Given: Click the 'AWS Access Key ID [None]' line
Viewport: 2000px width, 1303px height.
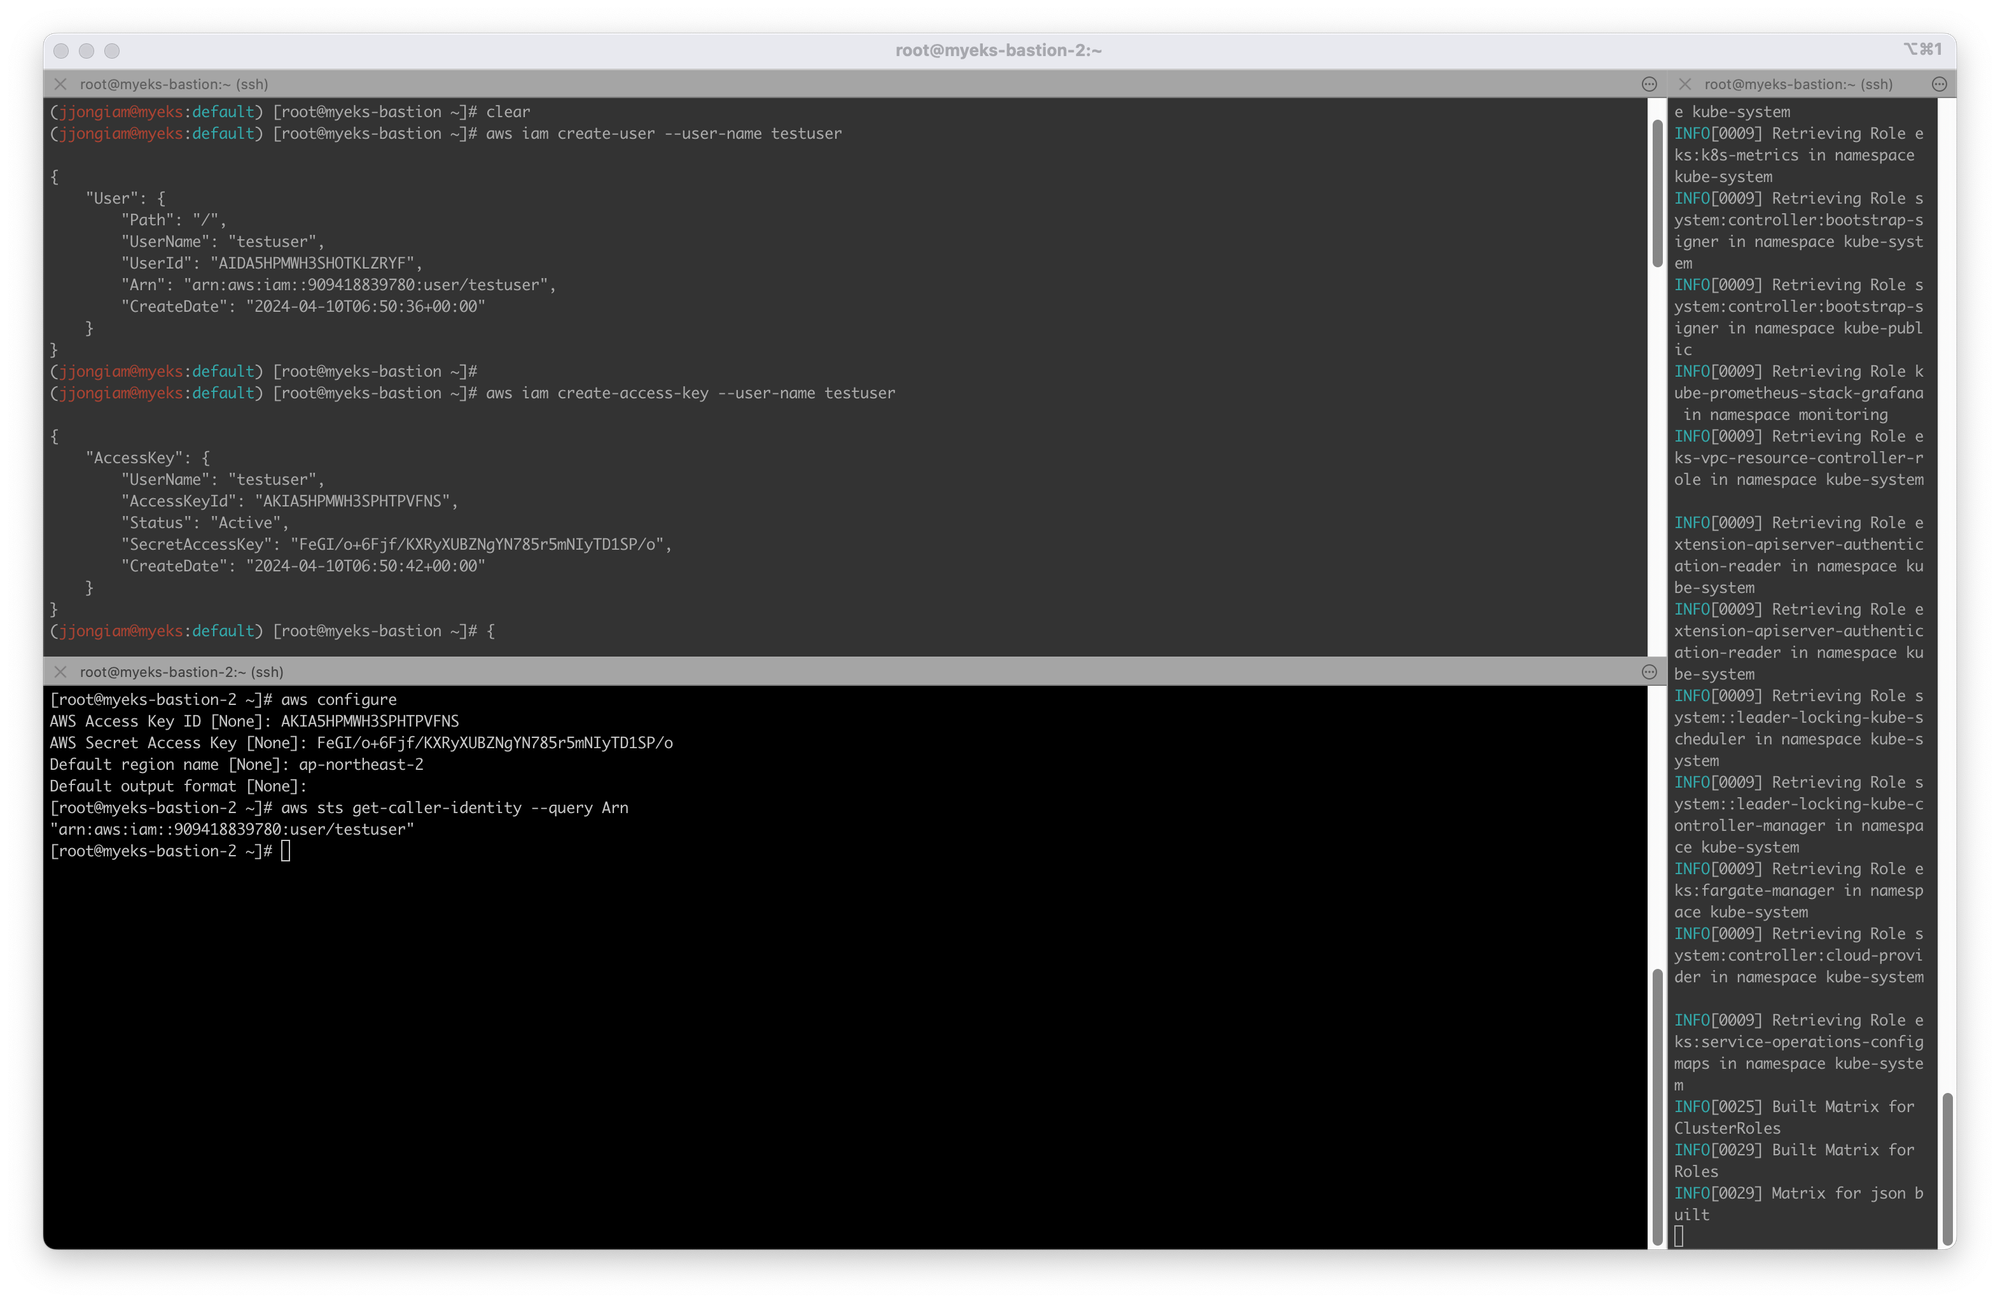Looking at the screenshot, I should coord(254,721).
